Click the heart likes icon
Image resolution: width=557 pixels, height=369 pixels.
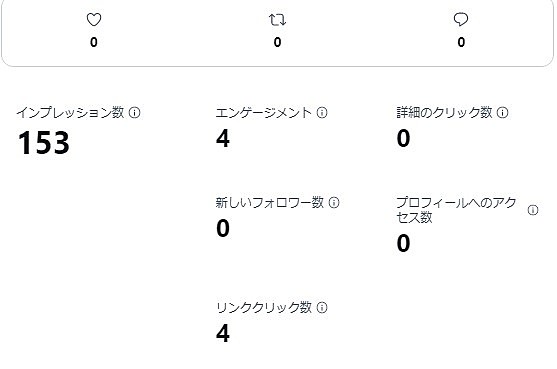click(x=94, y=20)
